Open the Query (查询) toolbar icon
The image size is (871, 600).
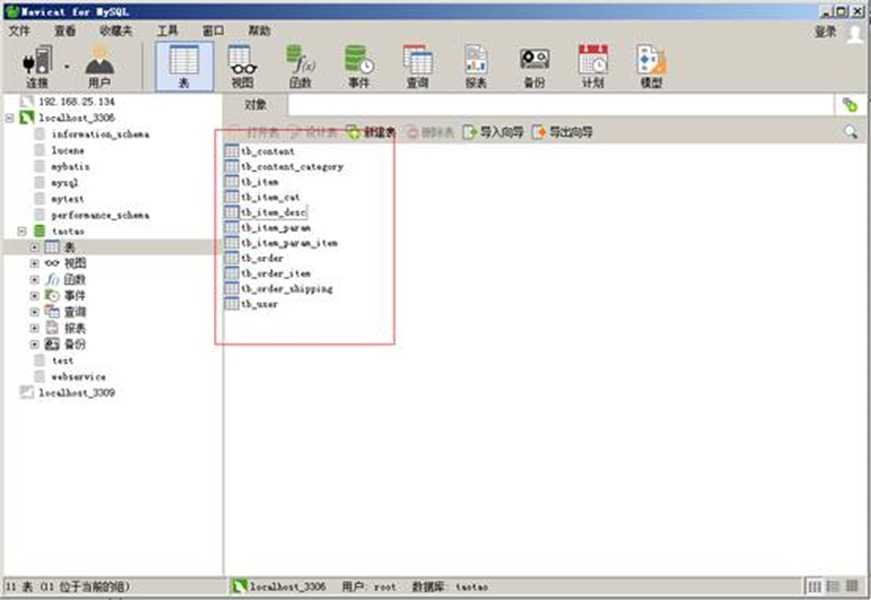pos(418,67)
